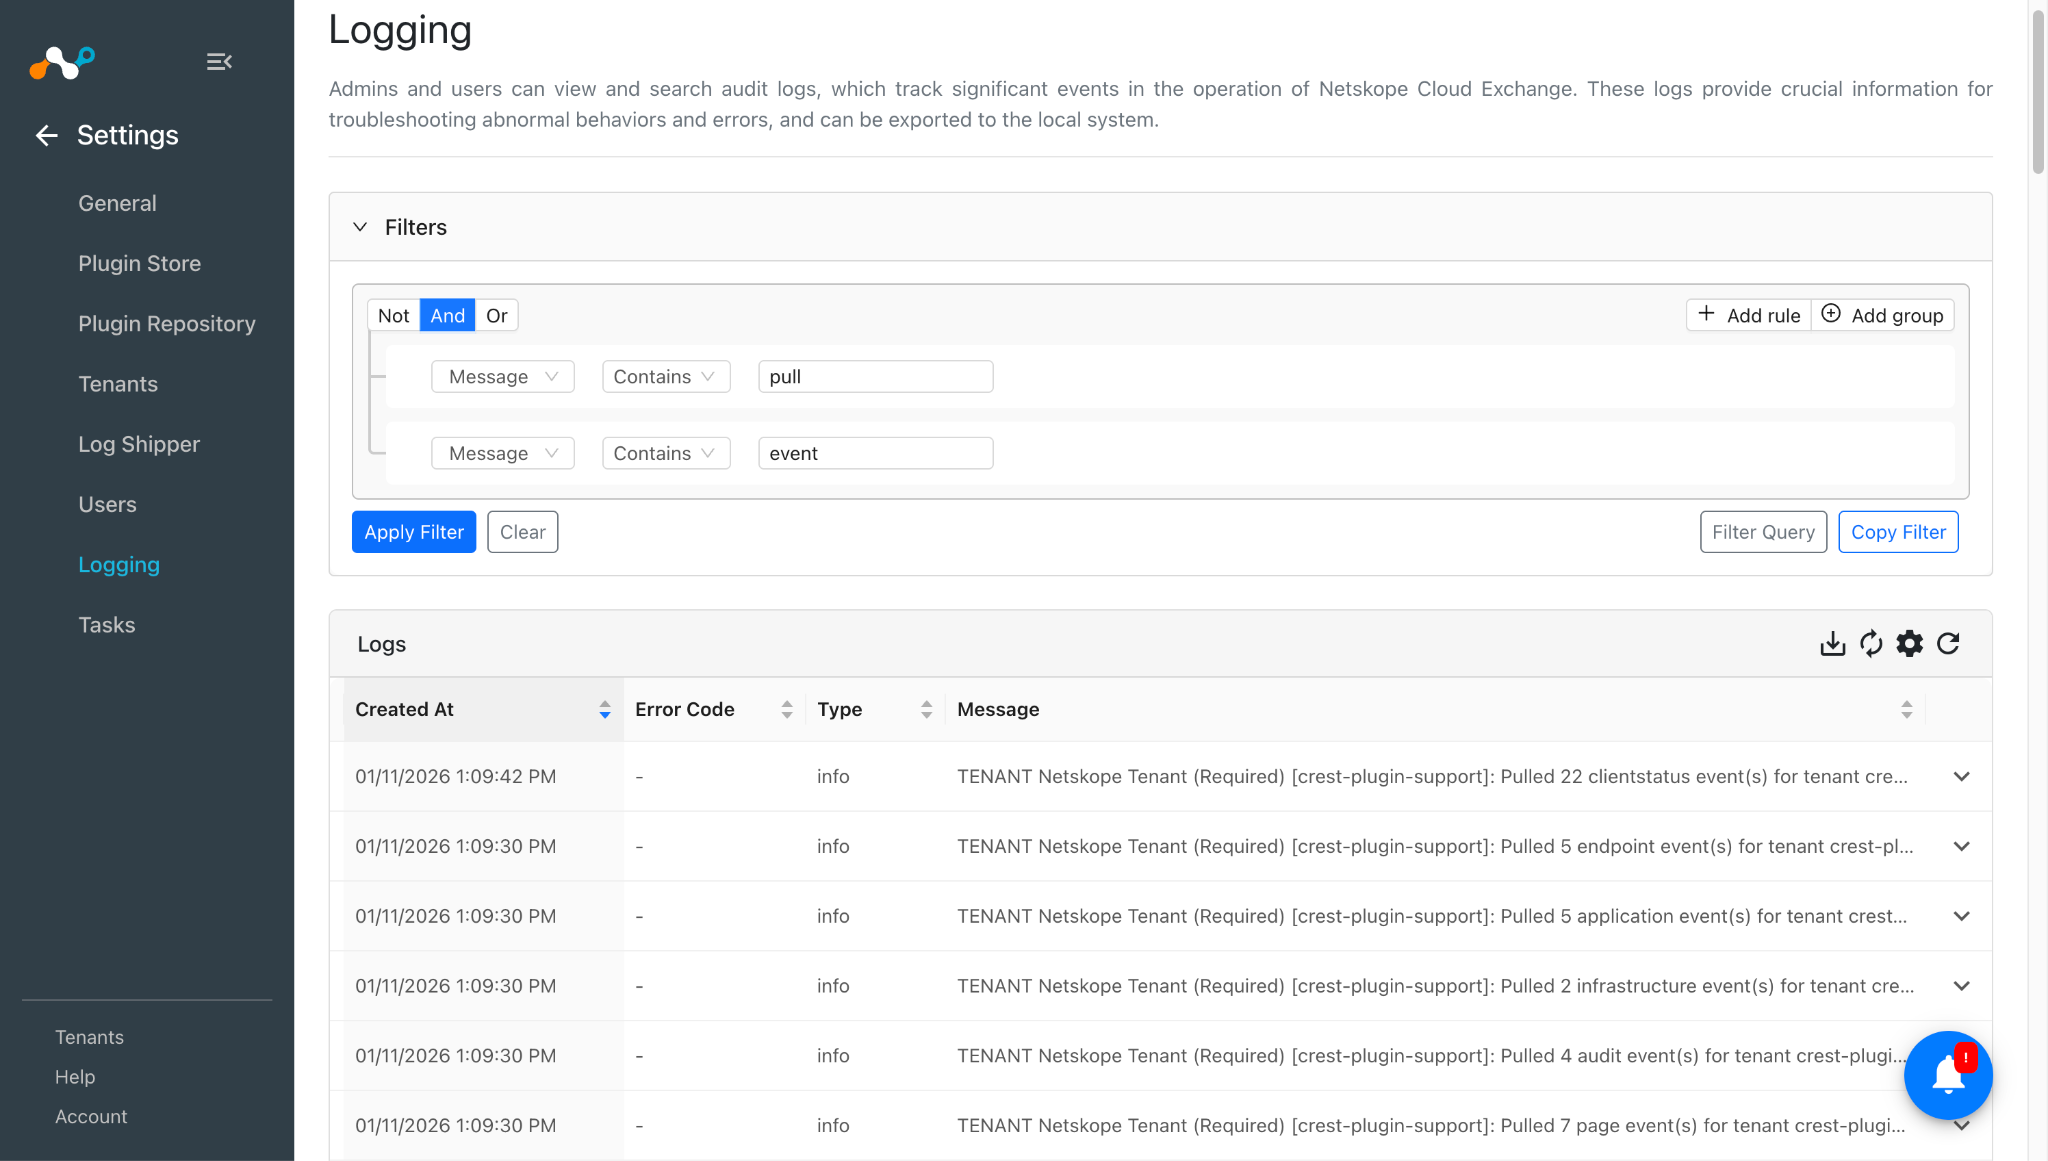Add a new filter group
The image size is (2048, 1161).
pyautogui.click(x=1882, y=316)
